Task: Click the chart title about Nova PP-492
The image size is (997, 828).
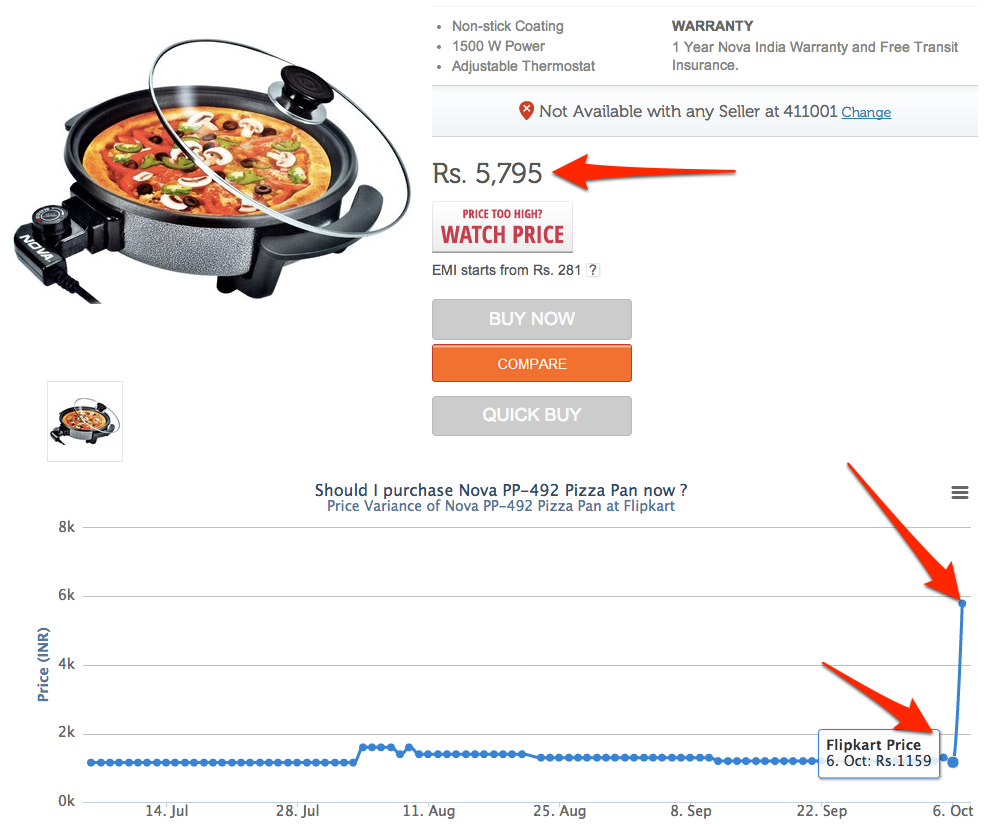Action: click(501, 490)
